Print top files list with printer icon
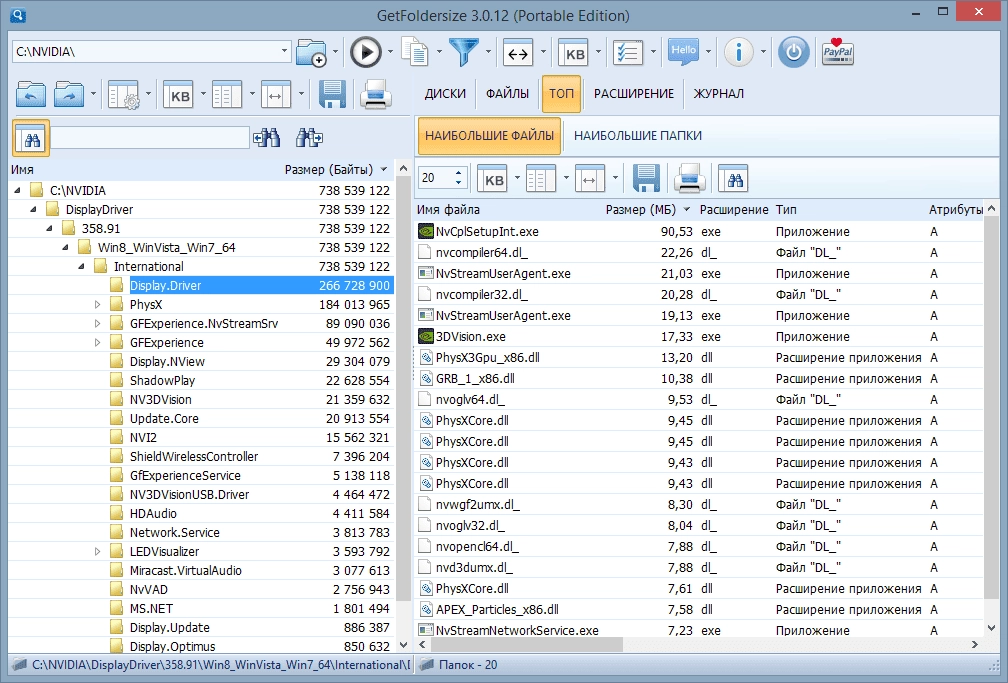 [689, 178]
